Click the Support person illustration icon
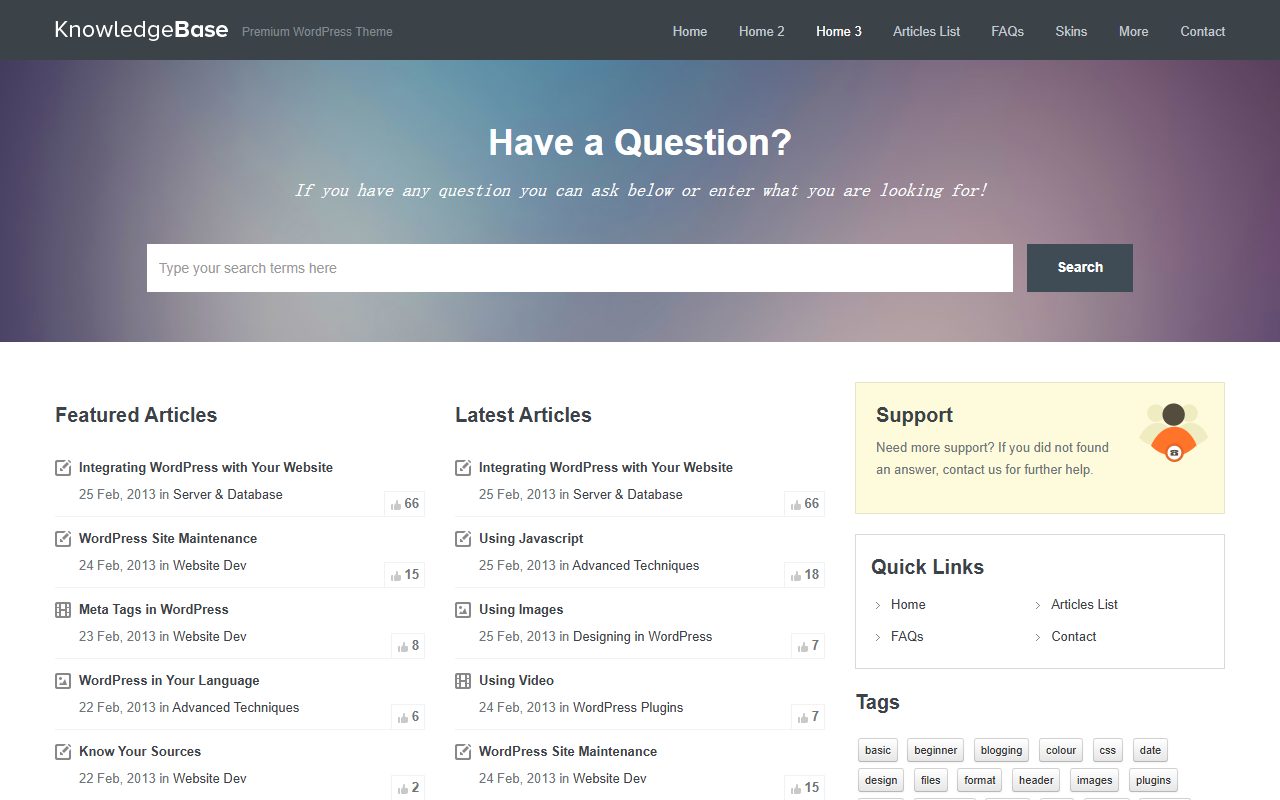The height and width of the screenshot is (800, 1280). coord(1174,433)
